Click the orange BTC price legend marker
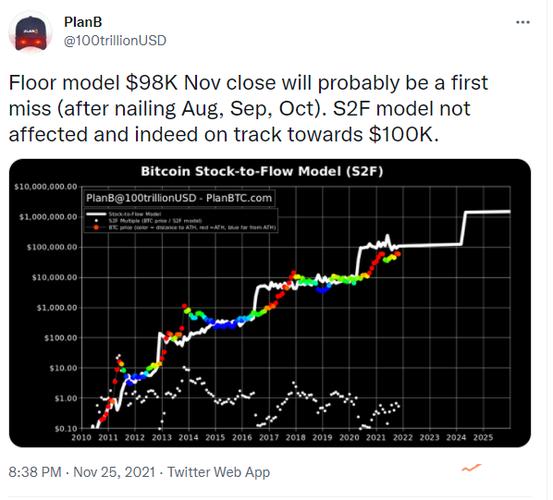553x500 pixels. pyautogui.click(x=96, y=227)
